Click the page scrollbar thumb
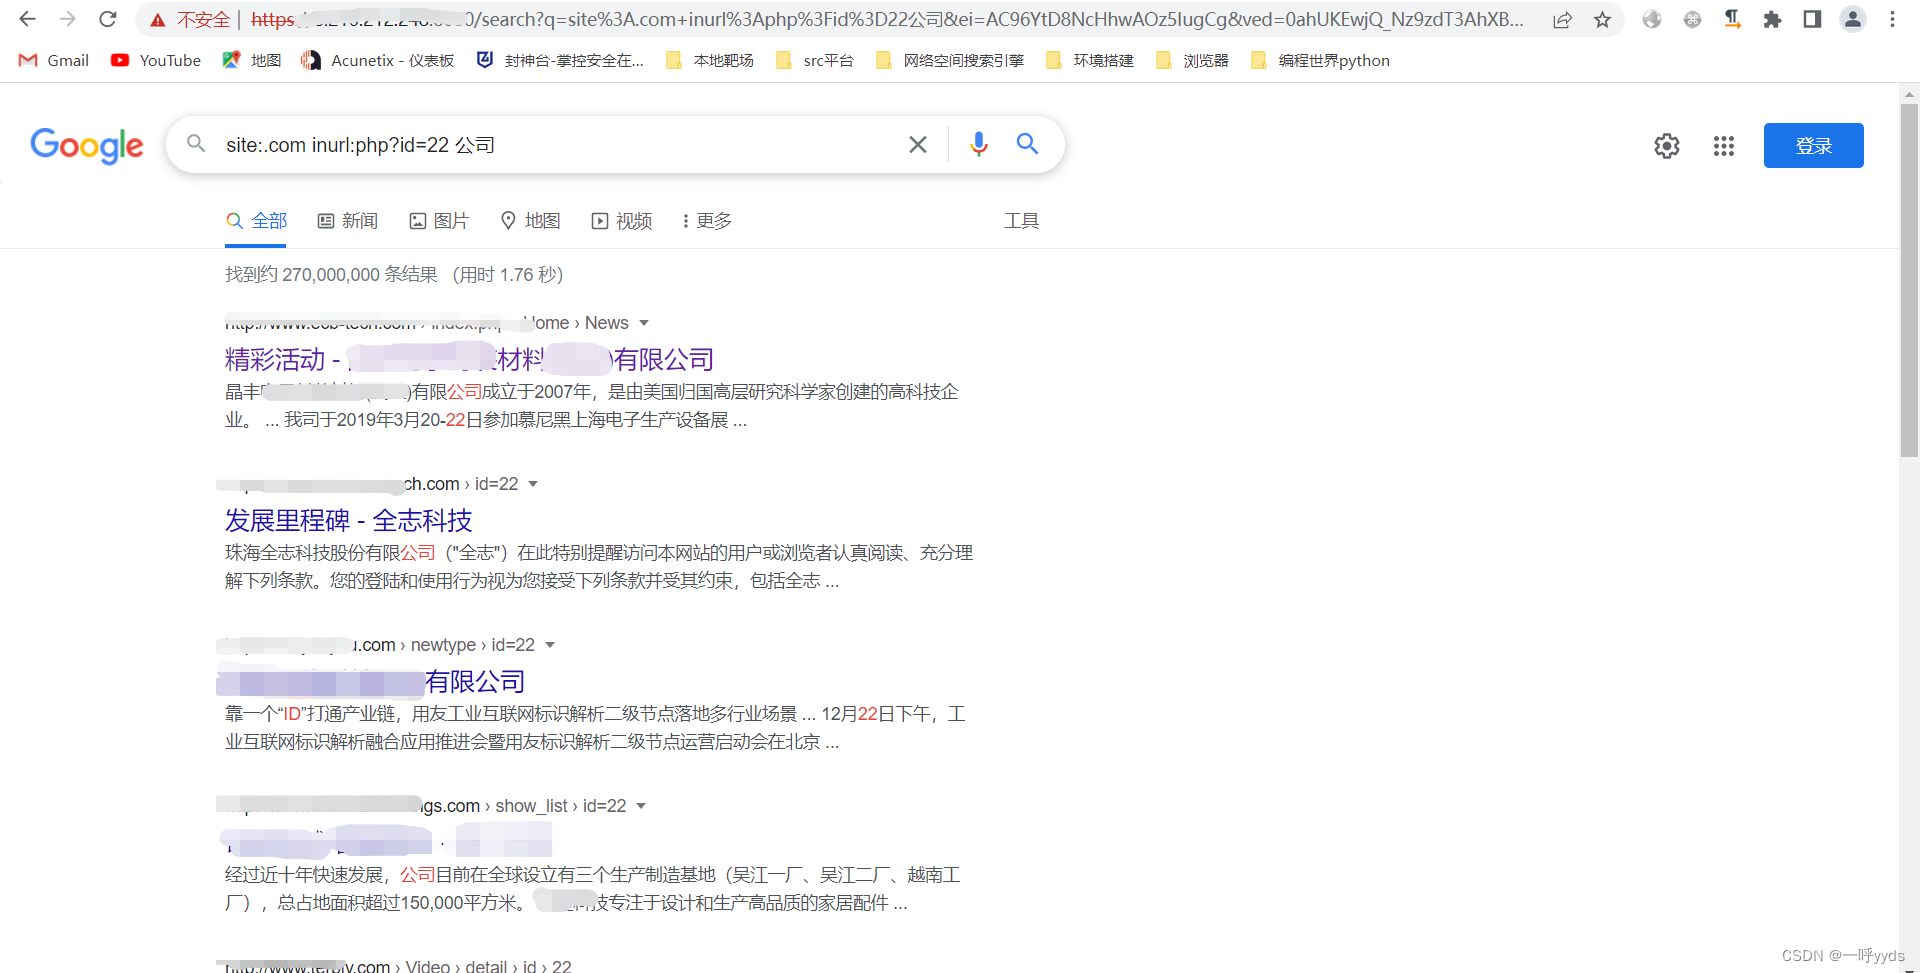 1910,280
